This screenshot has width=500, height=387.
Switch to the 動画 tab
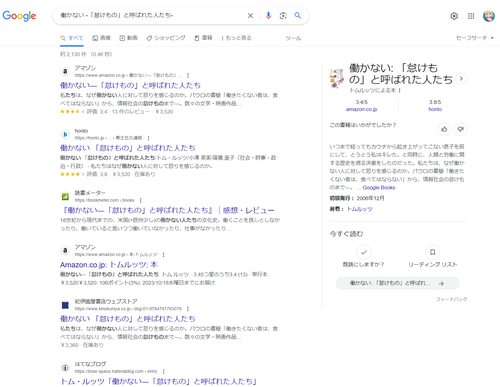coord(129,38)
